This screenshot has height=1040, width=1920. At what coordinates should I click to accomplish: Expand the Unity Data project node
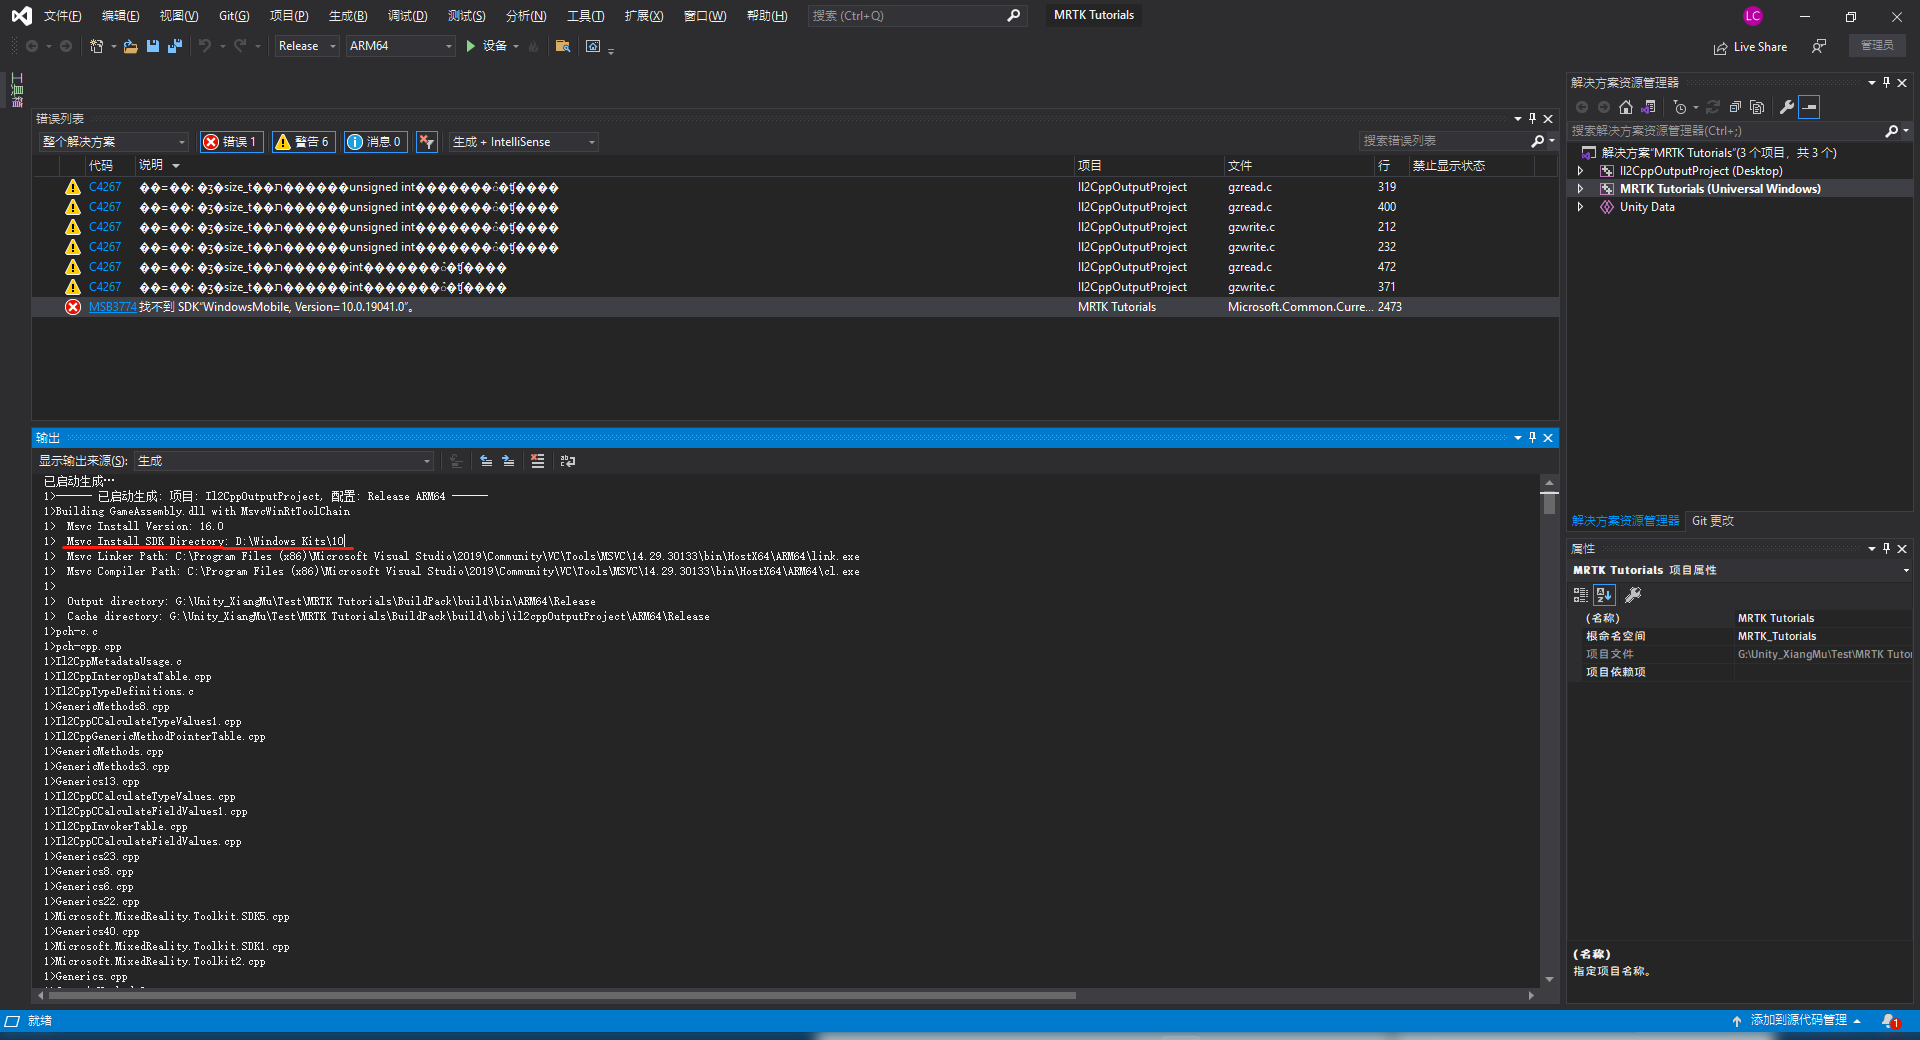click(x=1581, y=207)
